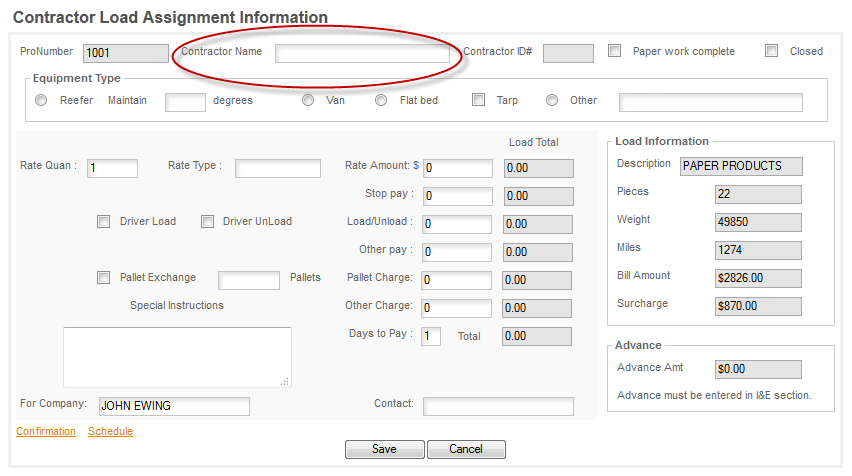Check the Driver UnLoad box

click(207, 222)
